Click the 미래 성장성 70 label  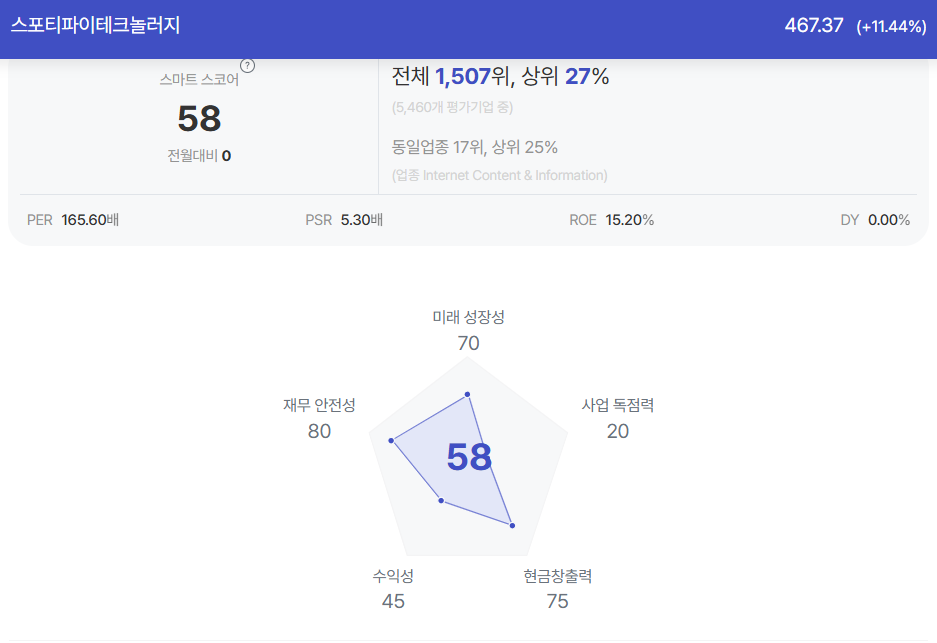pyautogui.click(x=468, y=330)
